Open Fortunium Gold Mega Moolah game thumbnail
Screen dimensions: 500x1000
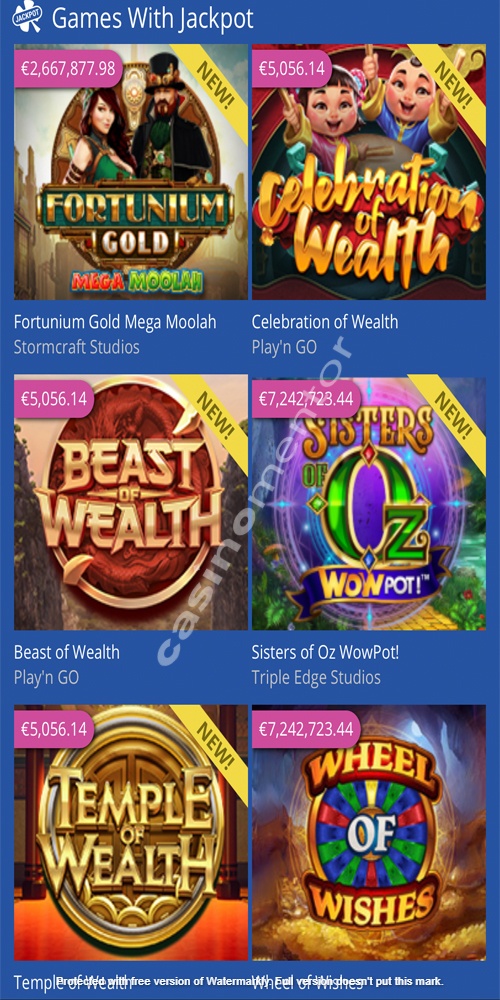(131, 172)
